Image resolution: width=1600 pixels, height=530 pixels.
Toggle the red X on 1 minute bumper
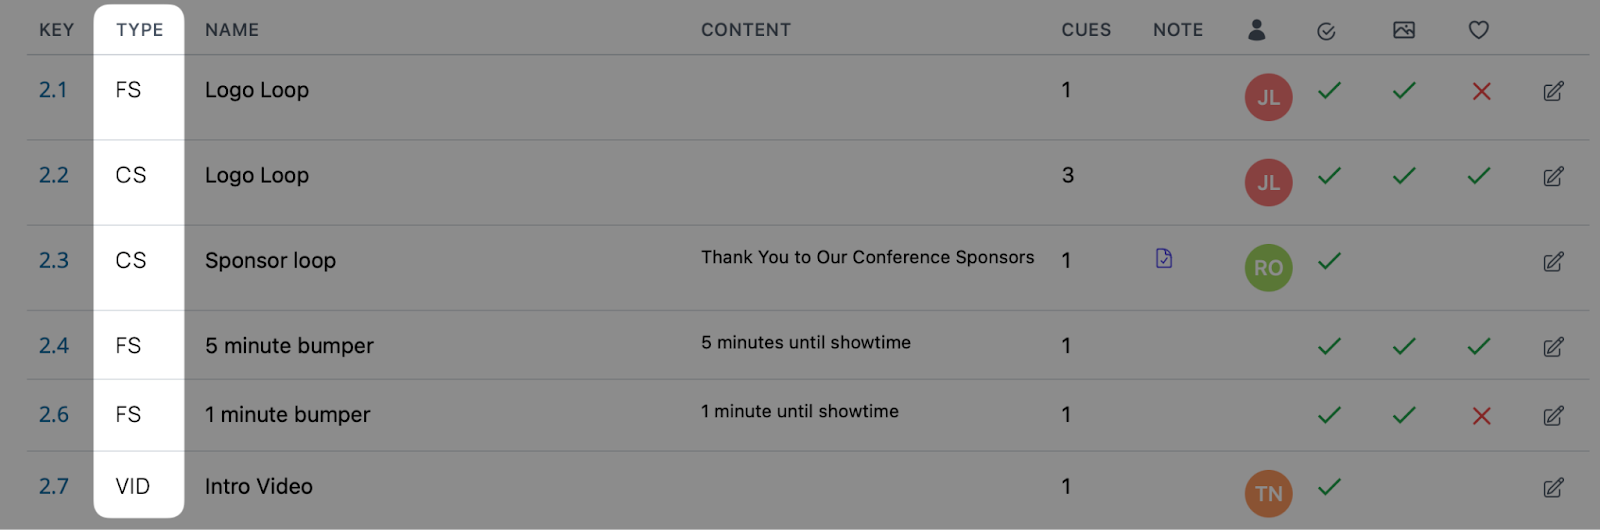[1482, 416]
